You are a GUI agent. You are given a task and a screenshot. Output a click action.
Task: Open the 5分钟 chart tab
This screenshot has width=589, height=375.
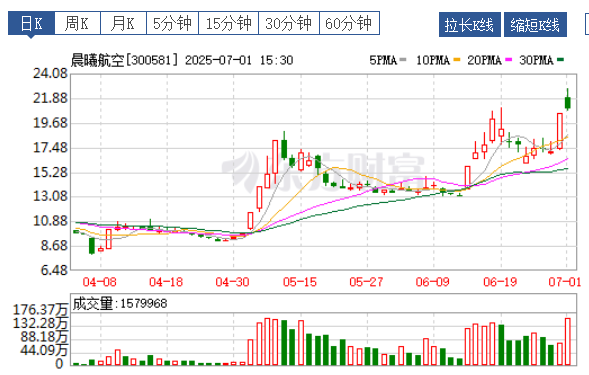point(172,23)
